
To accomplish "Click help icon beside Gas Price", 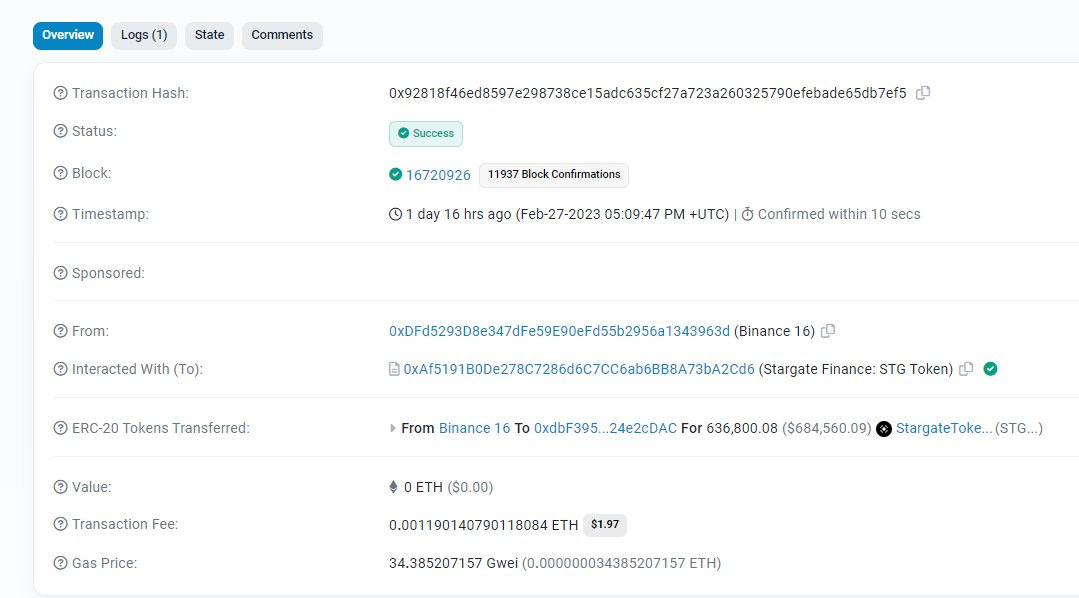I will (61, 563).
